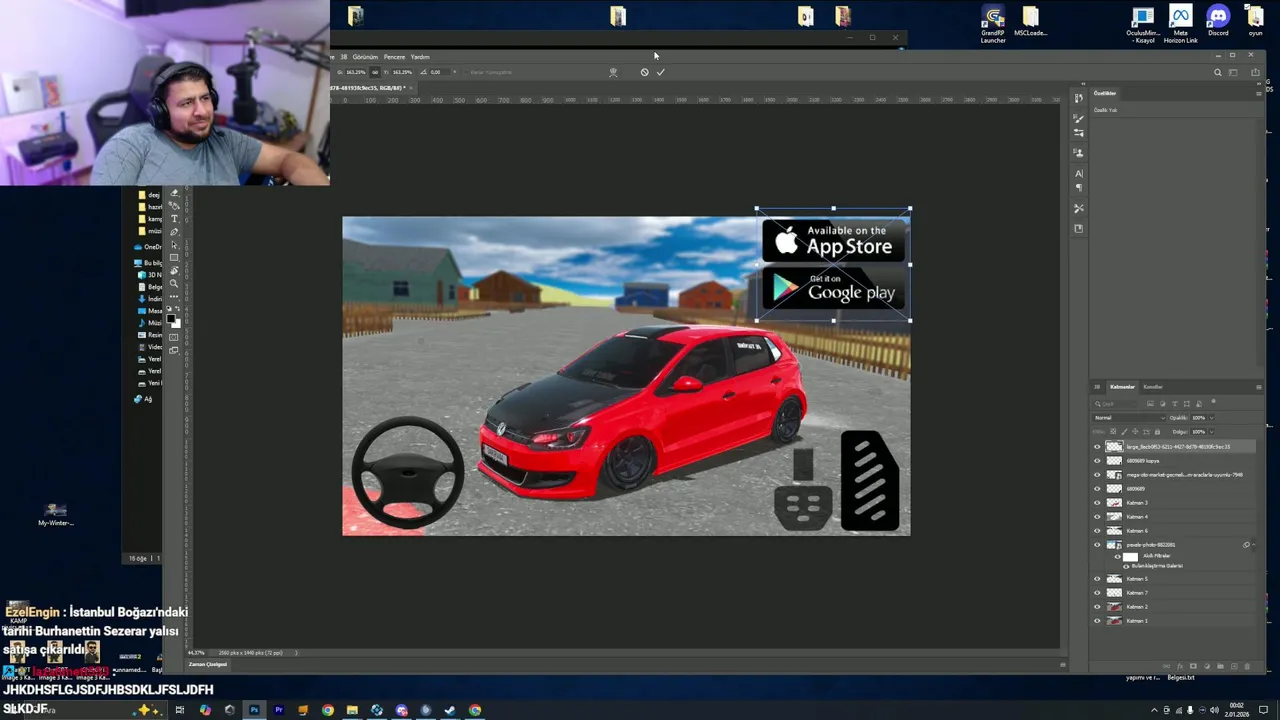The image size is (1280, 720).
Task: Select the Paint Bucket tool
Action: click(174, 205)
